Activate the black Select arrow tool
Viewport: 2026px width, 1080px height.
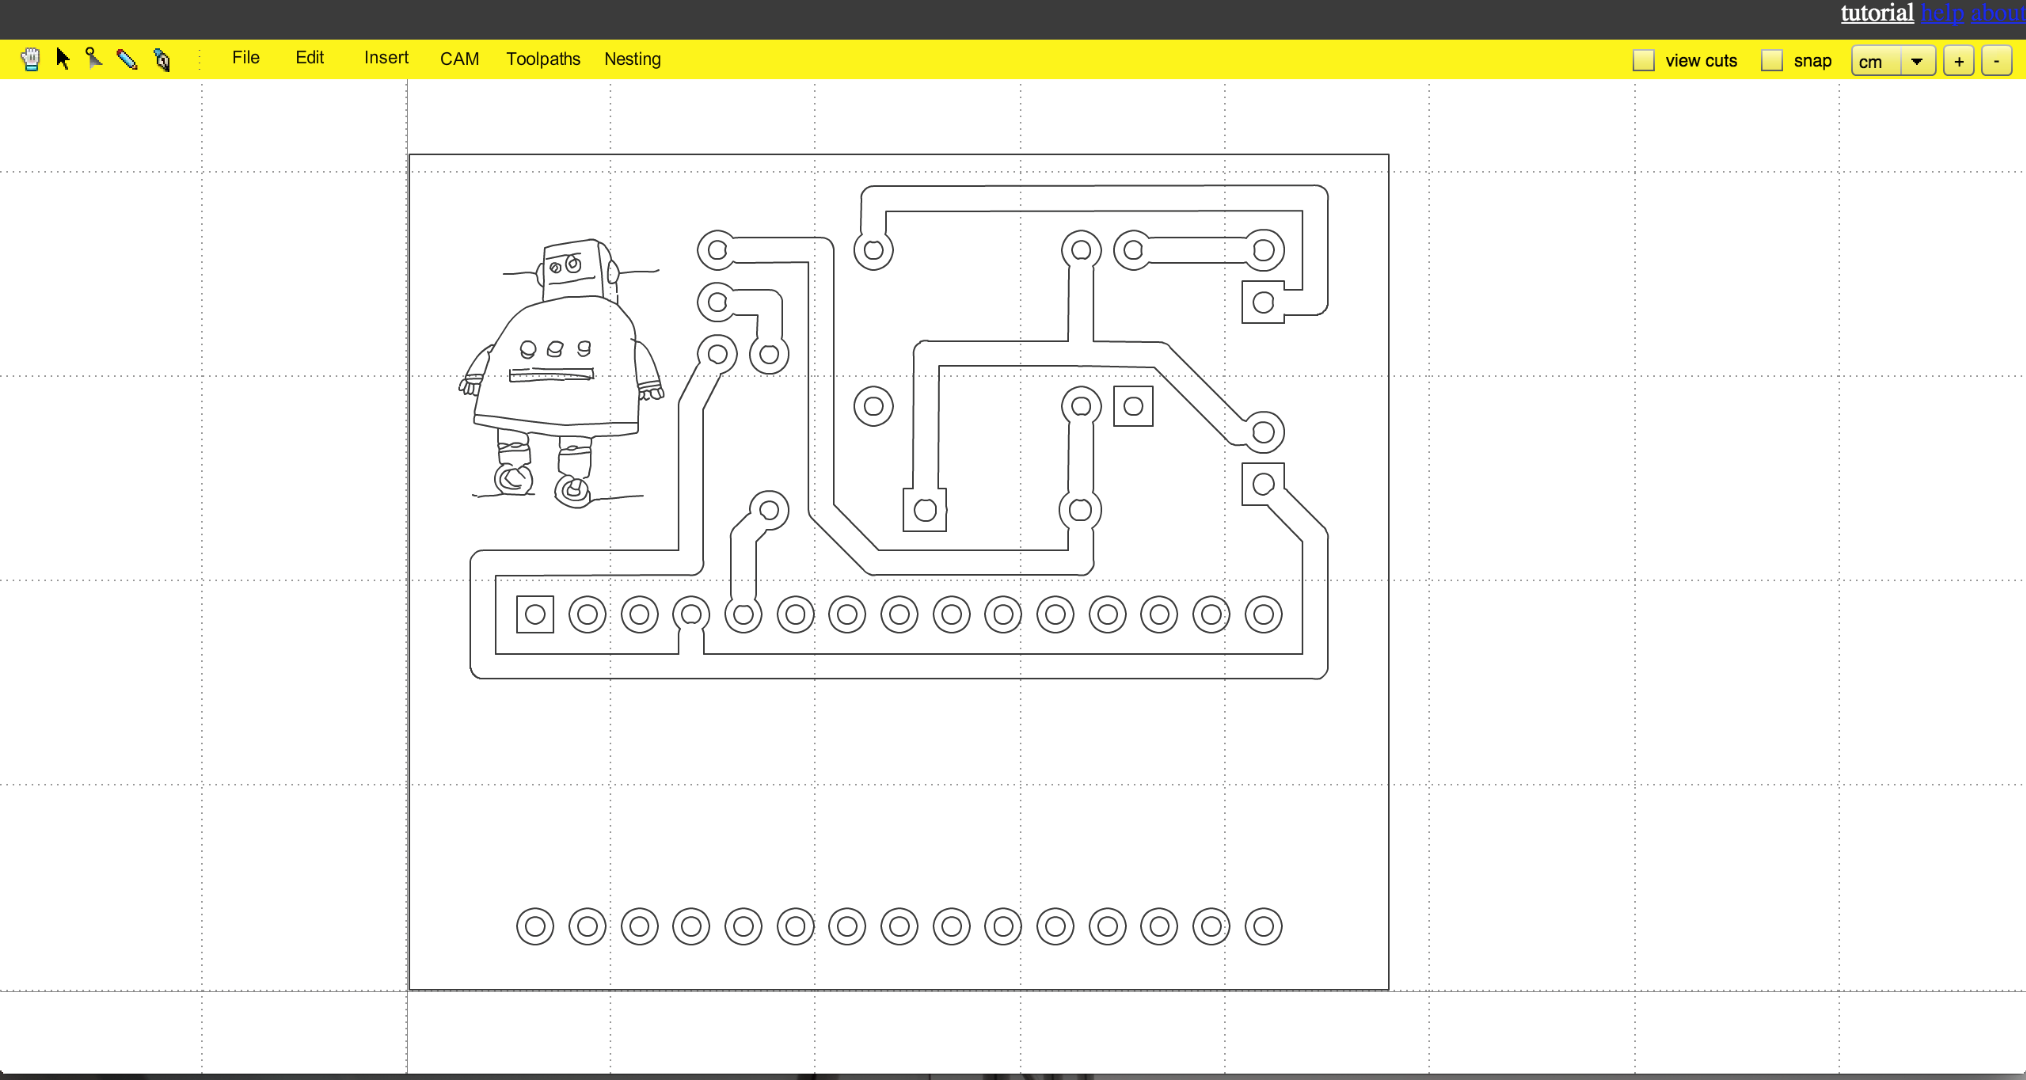62,60
